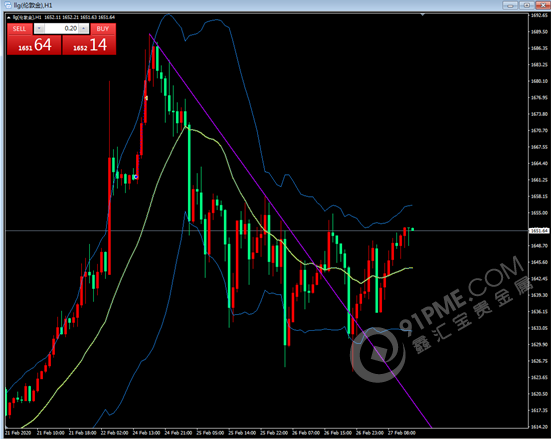This screenshot has height=439, width=551.
Task: Click the 1670.70 level on price scale
Action: (x=539, y=130)
